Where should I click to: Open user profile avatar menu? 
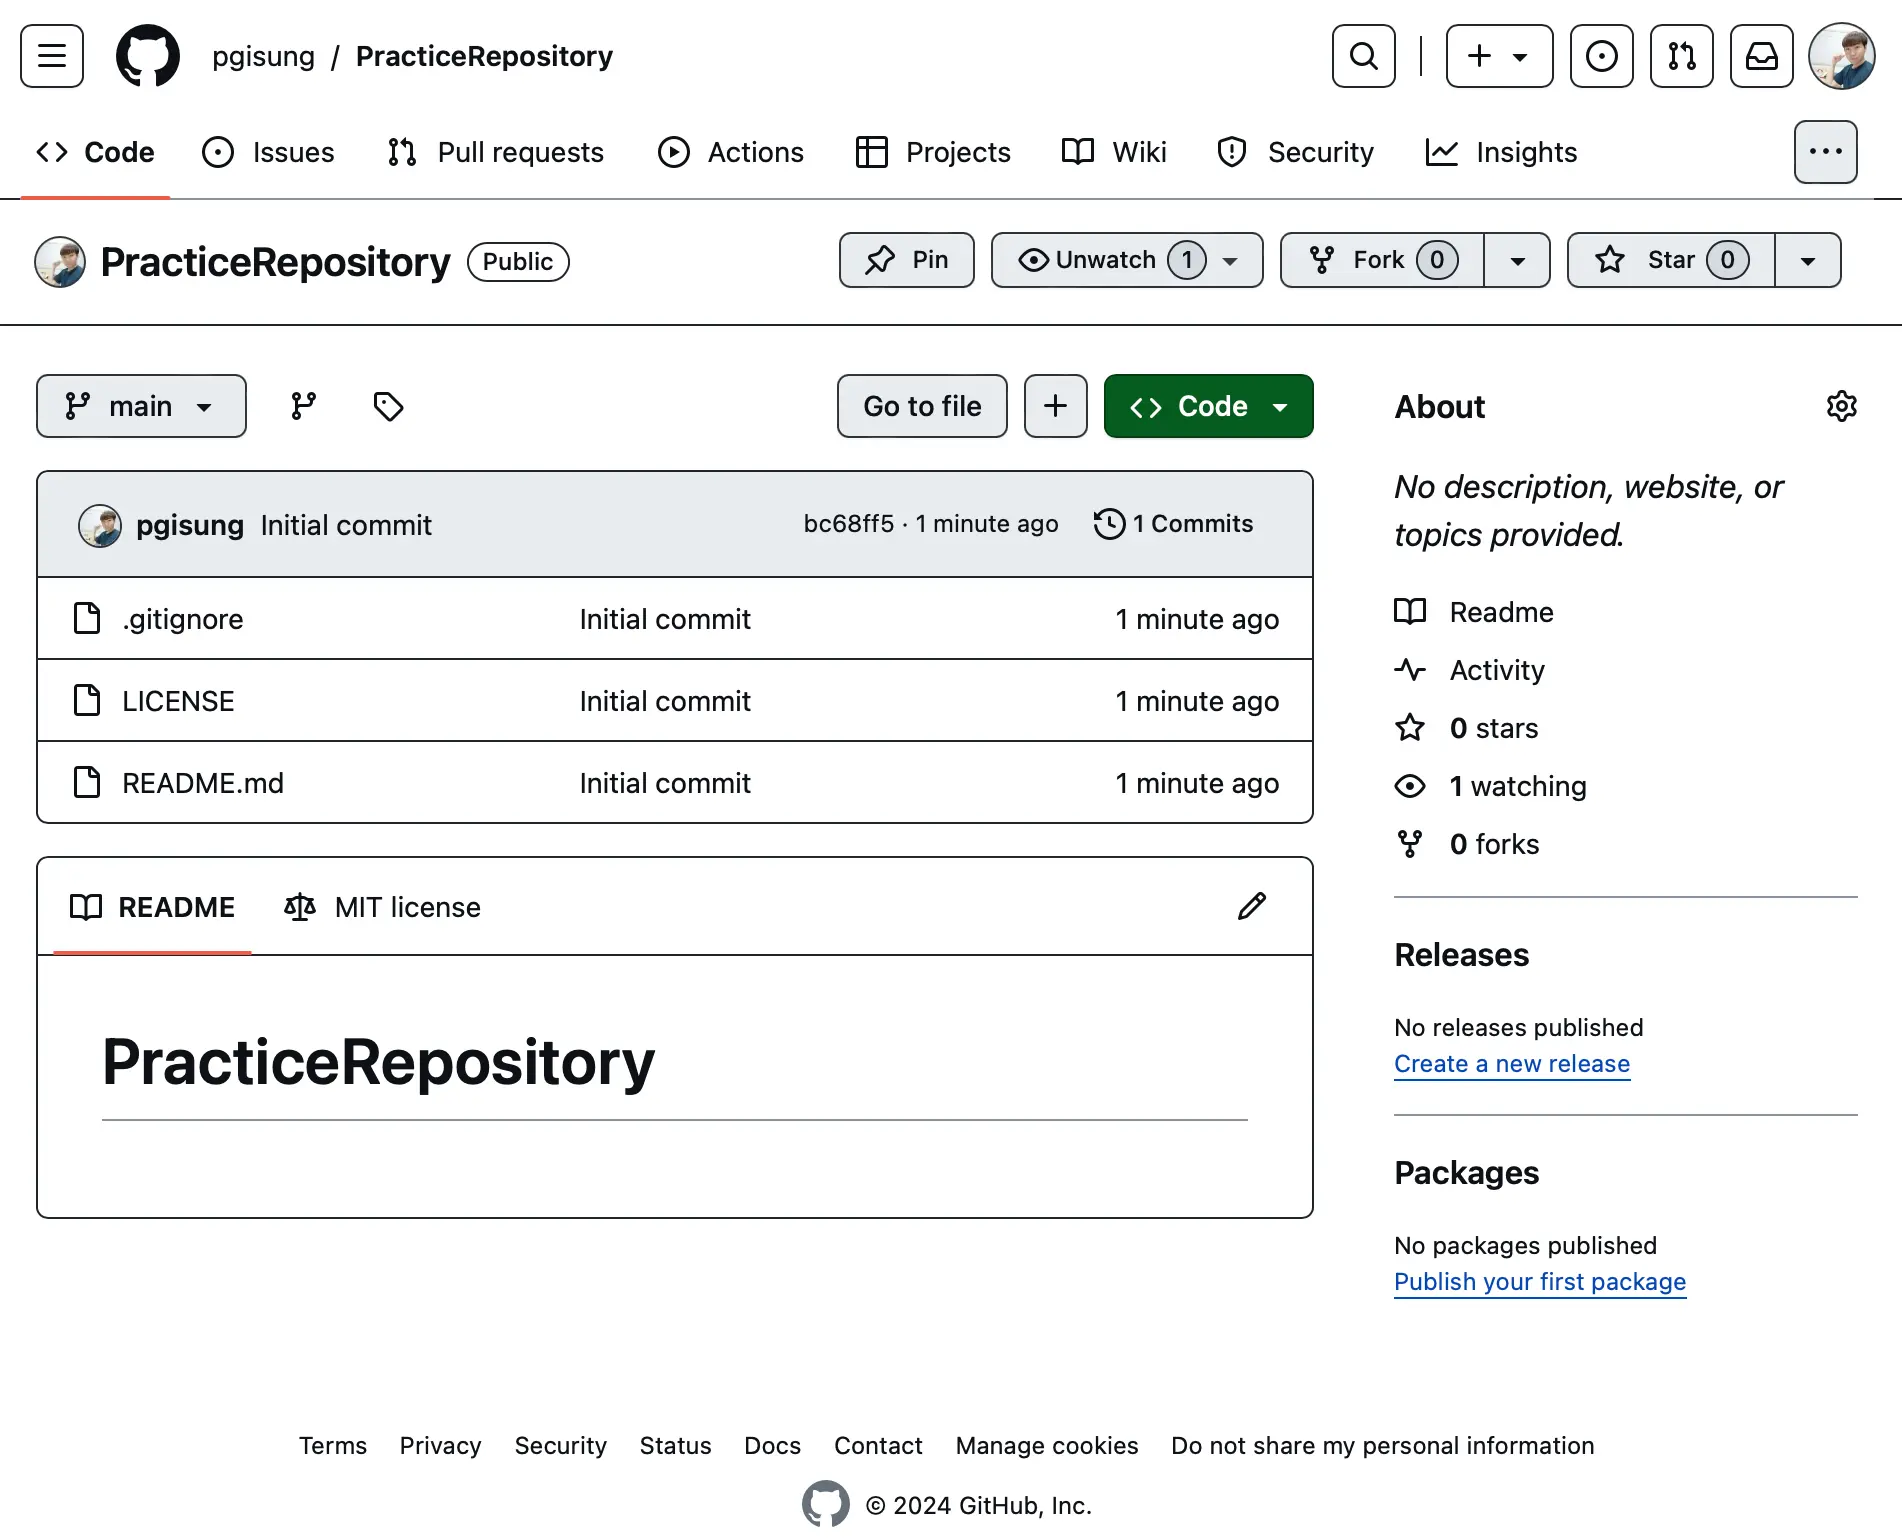(1842, 56)
